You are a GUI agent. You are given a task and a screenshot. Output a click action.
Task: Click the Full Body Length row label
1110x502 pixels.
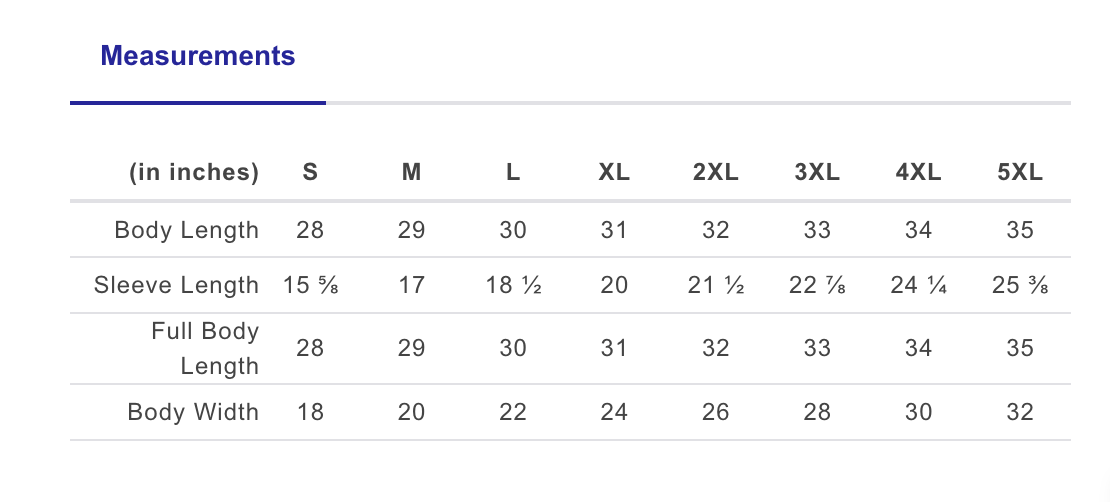click(x=205, y=348)
